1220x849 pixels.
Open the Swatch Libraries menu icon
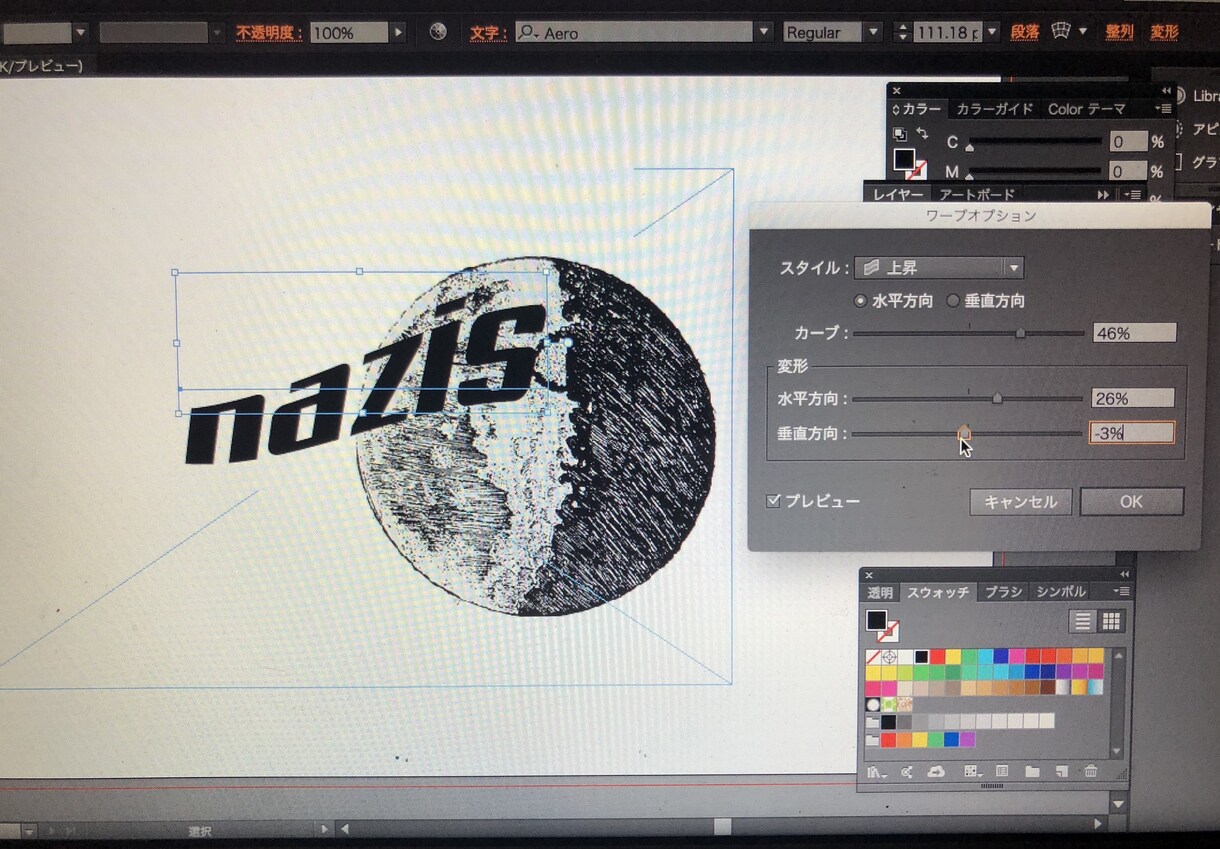[878, 772]
